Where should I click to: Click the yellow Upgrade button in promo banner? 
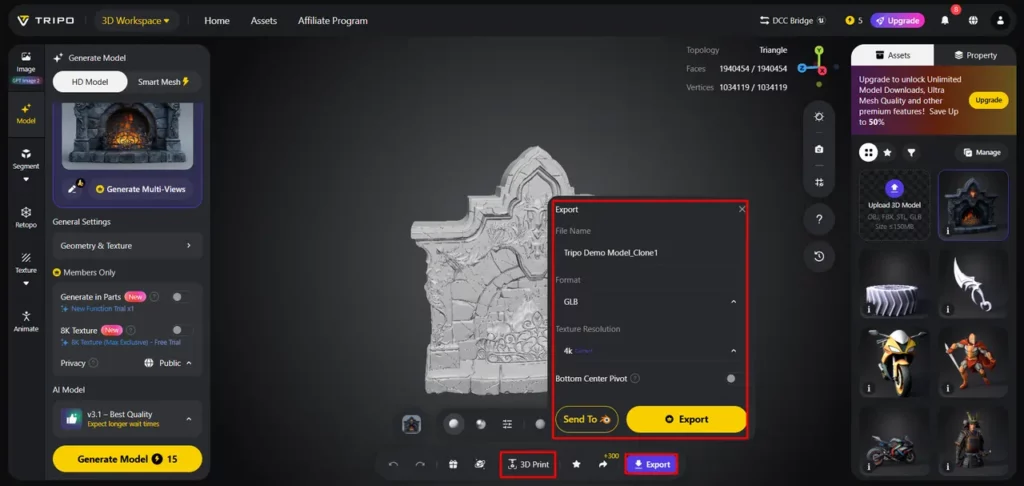point(989,100)
